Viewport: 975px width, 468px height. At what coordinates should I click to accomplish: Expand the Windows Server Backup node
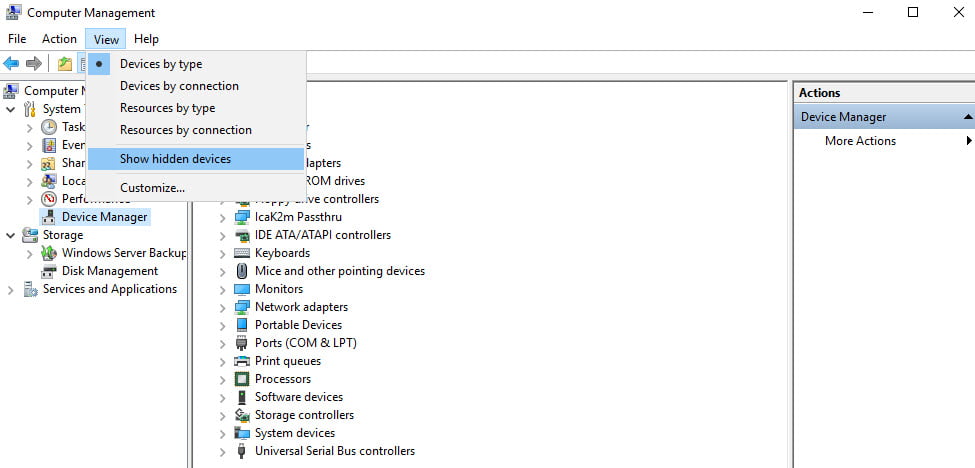click(x=29, y=254)
